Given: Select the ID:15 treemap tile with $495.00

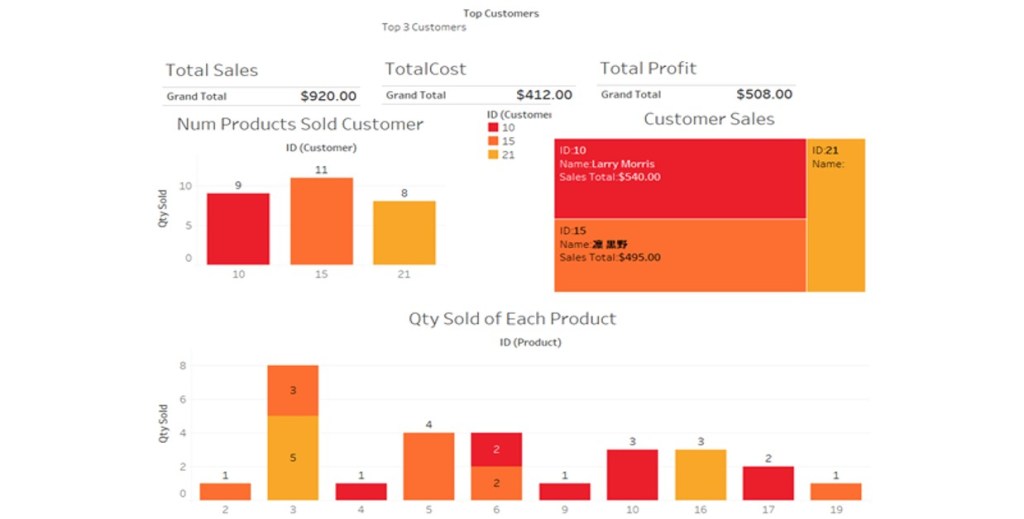Looking at the screenshot, I should click(x=680, y=255).
